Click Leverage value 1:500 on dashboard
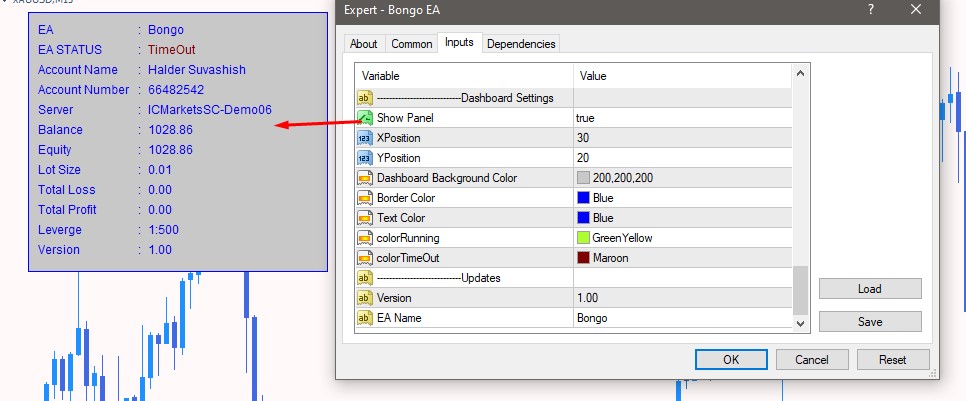 coord(163,230)
